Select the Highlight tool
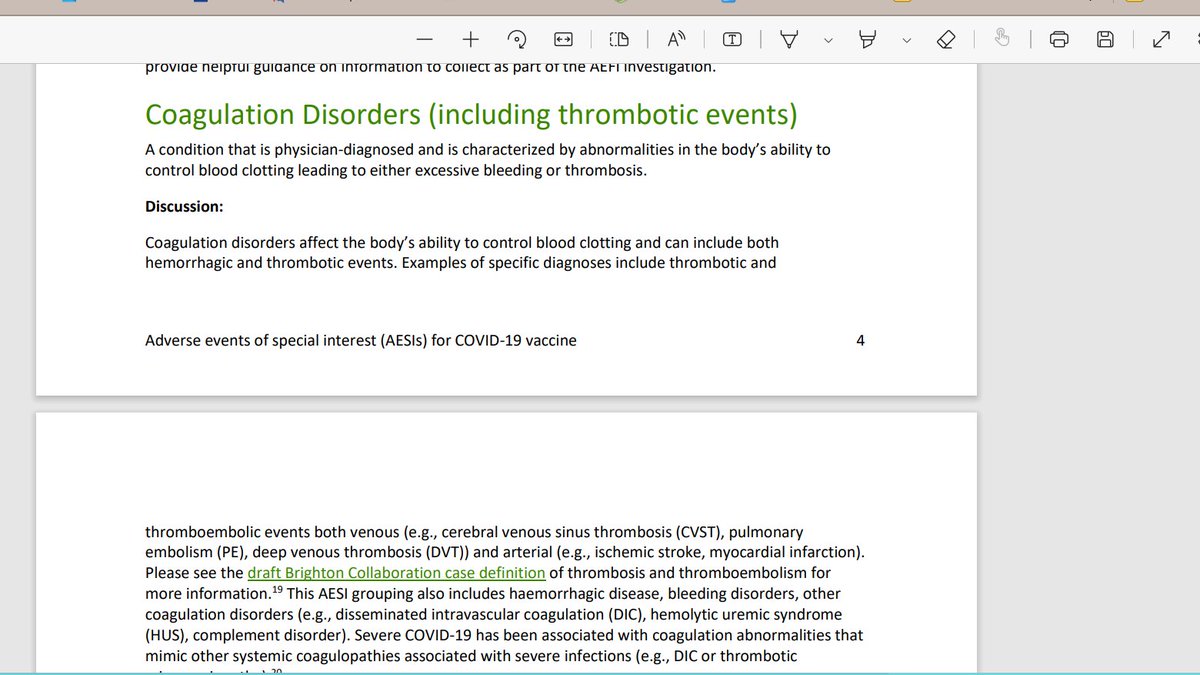 coord(868,40)
